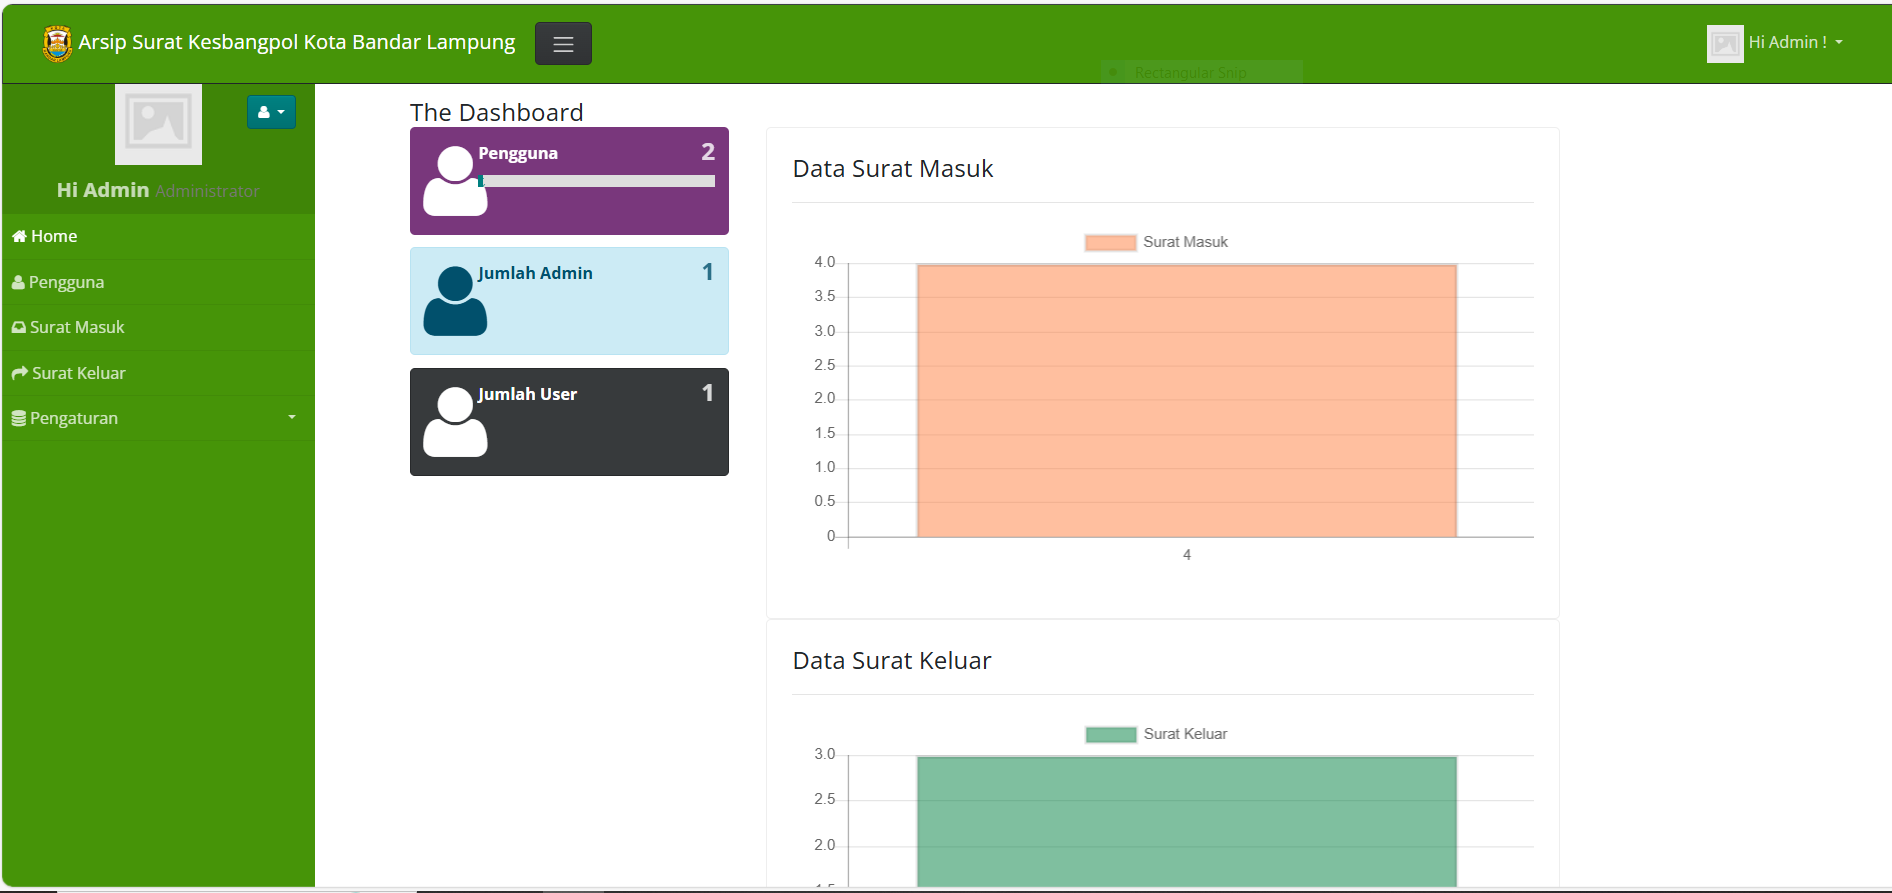Toggle the hamburger menu button
The height and width of the screenshot is (893, 1892).
[563, 44]
